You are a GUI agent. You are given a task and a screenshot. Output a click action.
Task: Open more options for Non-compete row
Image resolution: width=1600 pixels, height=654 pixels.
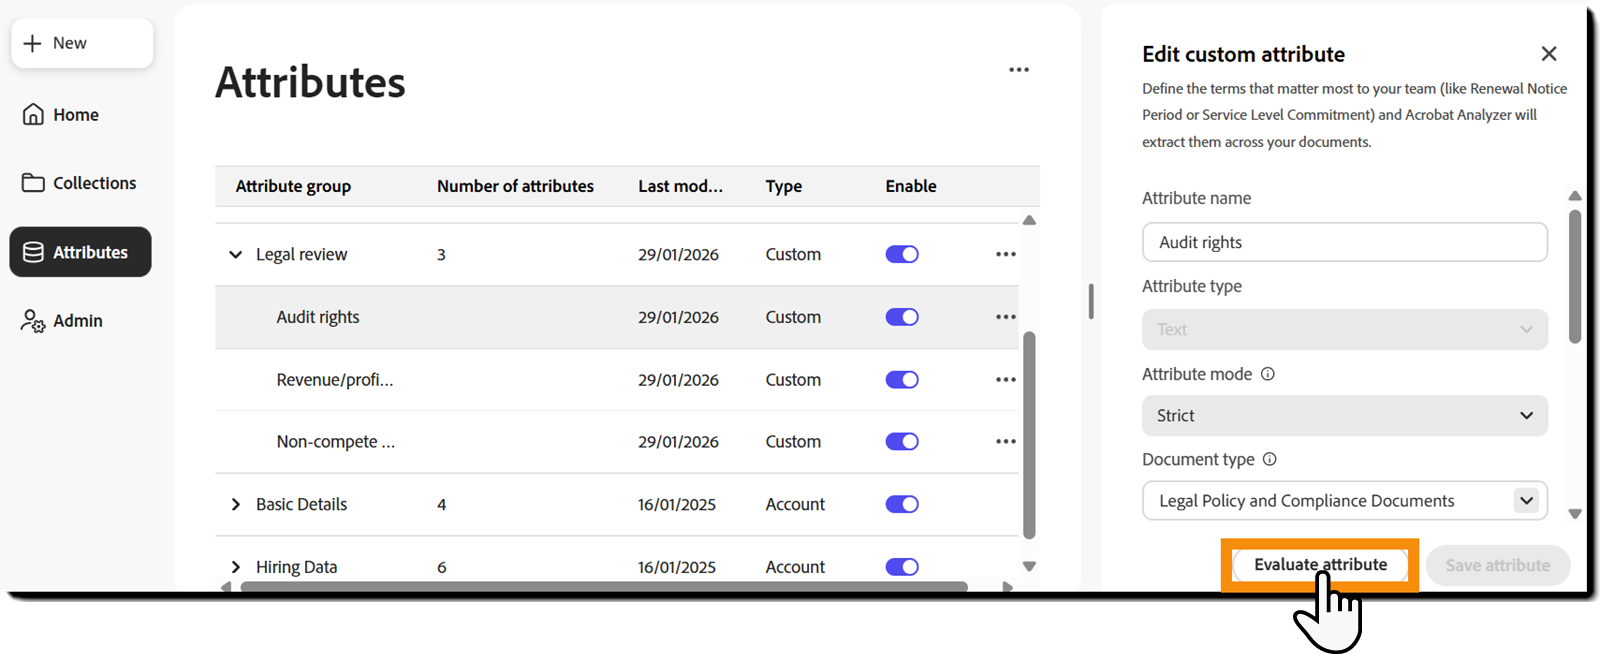1006,442
